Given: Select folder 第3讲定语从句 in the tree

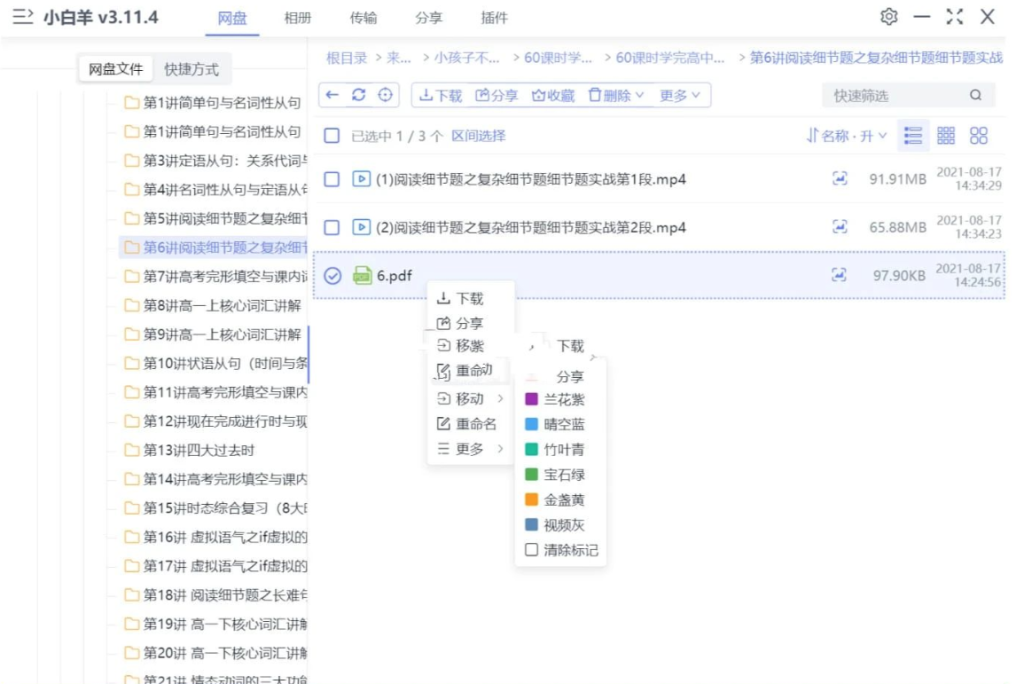Looking at the screenshot, I should pos(215,161).
